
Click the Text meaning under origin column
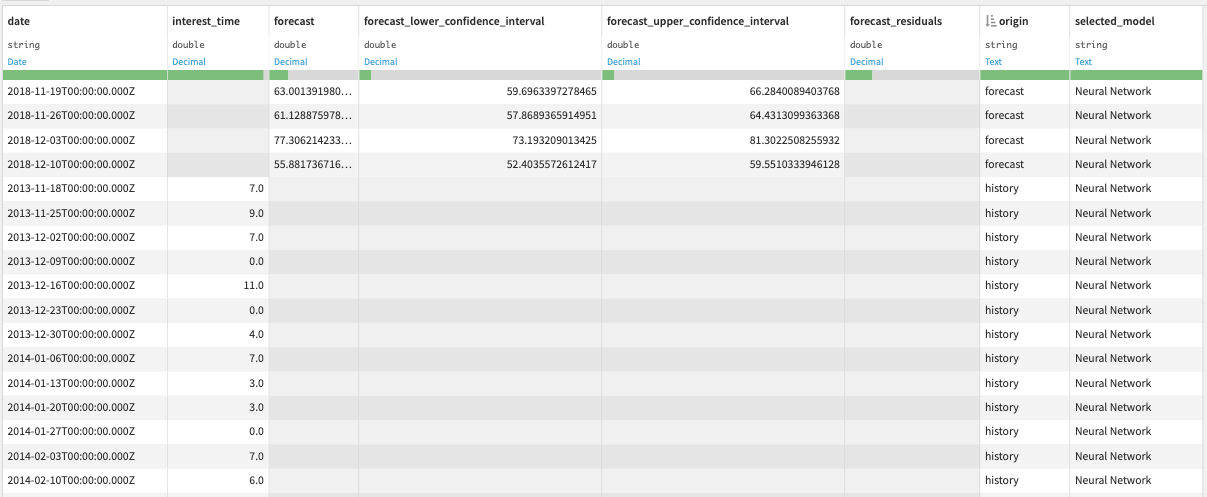(x=993, y=62)
